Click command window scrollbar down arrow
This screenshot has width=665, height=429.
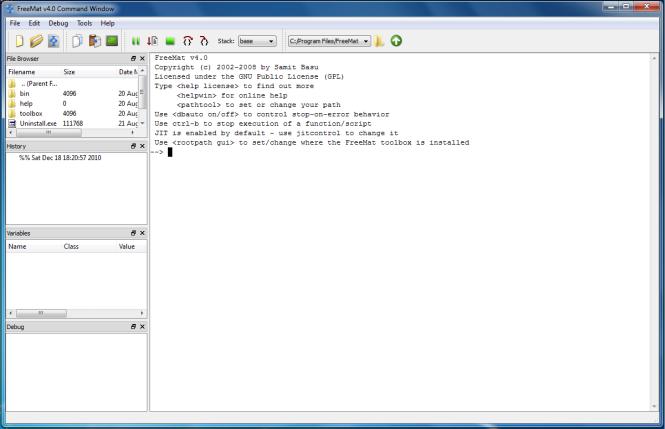(654, 407)
